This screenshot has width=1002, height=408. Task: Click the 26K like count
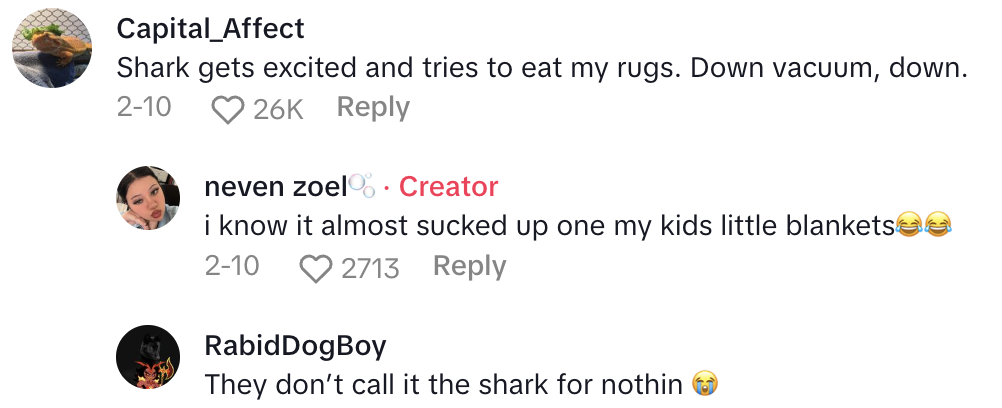pyautogui.click(x=278, y=109)
